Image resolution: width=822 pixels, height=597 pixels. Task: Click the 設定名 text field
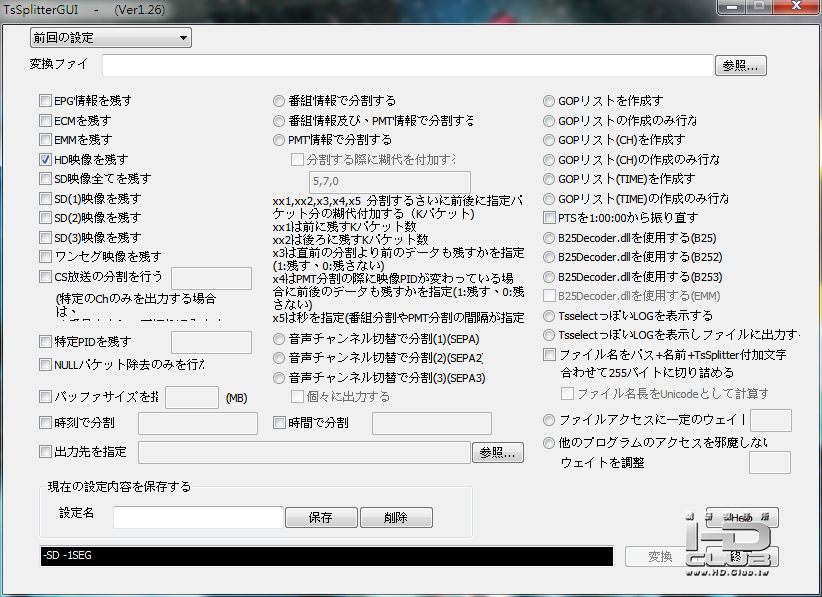tap(198, 517)
